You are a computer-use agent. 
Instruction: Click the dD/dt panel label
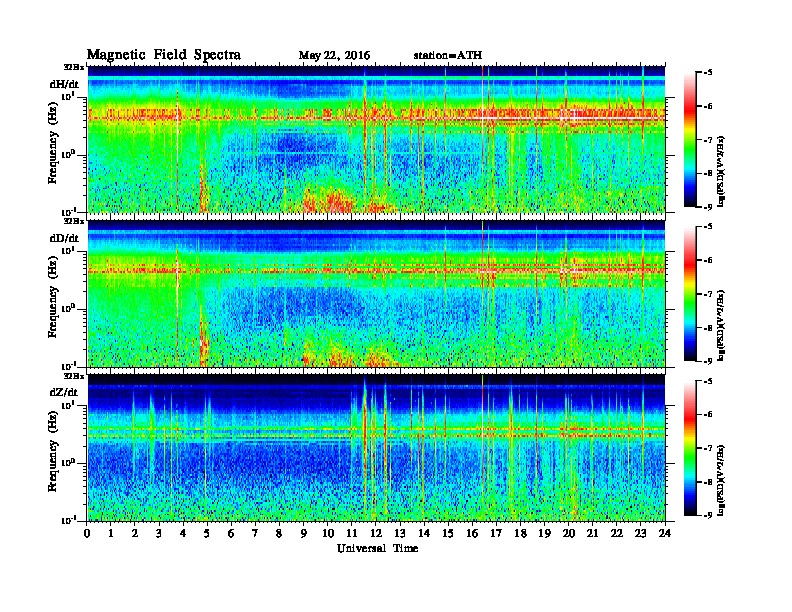pyautogui.click(x=64, y=238)
